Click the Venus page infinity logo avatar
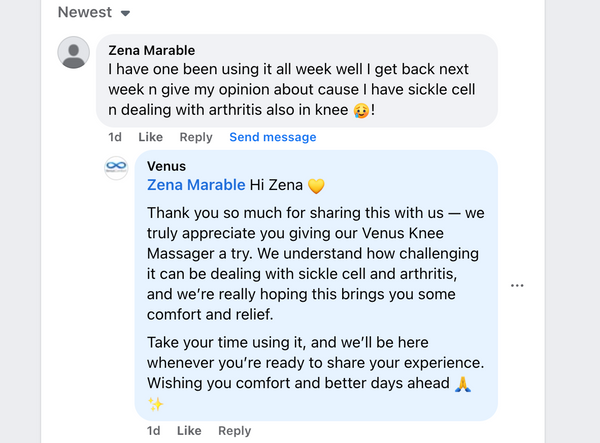Image resolution: width=600 pixels, height=443 pixels. (x=116, y=167)
